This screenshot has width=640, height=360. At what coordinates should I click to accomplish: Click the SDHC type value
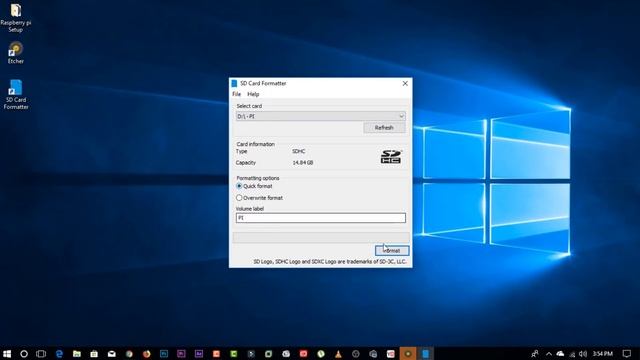coord(298,151)
